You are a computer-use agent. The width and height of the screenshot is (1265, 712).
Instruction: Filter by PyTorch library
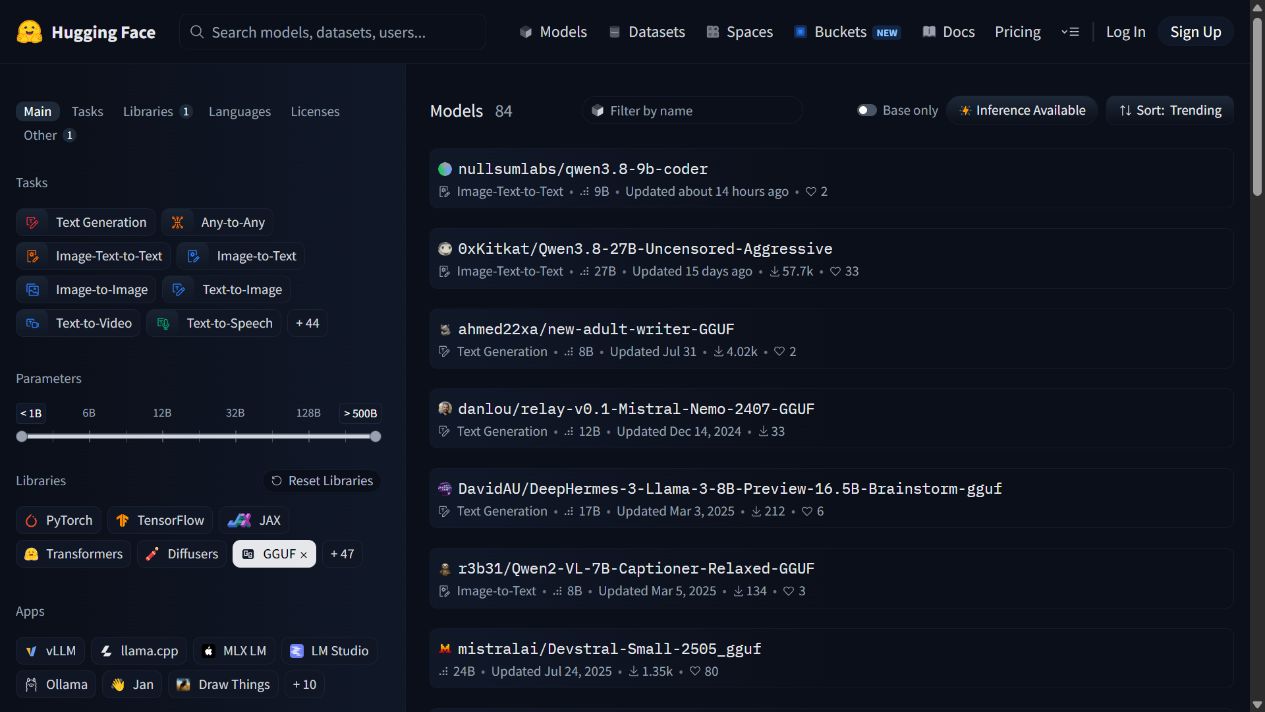59,520
